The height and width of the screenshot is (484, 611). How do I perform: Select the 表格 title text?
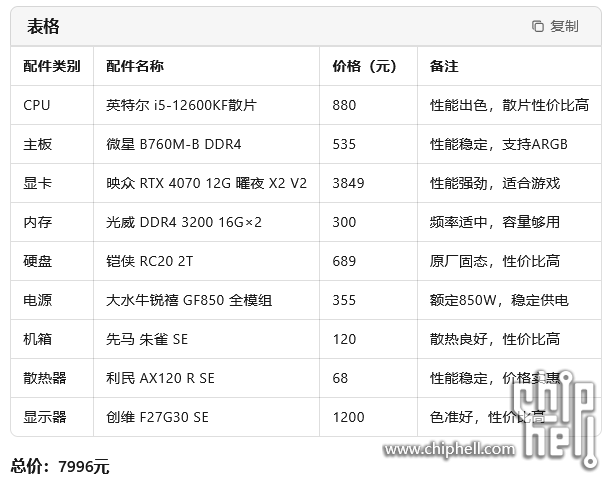(43, 26)
